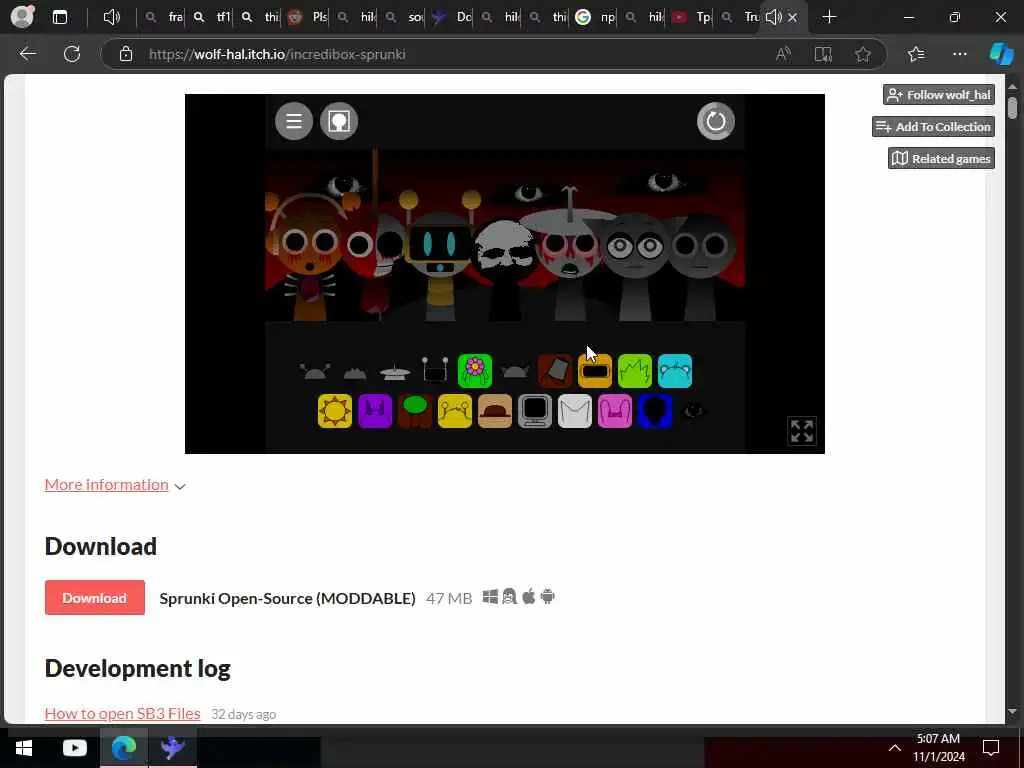View site info via the lock icon
Screen dimensions: 1024x768
tap(125, 54)
